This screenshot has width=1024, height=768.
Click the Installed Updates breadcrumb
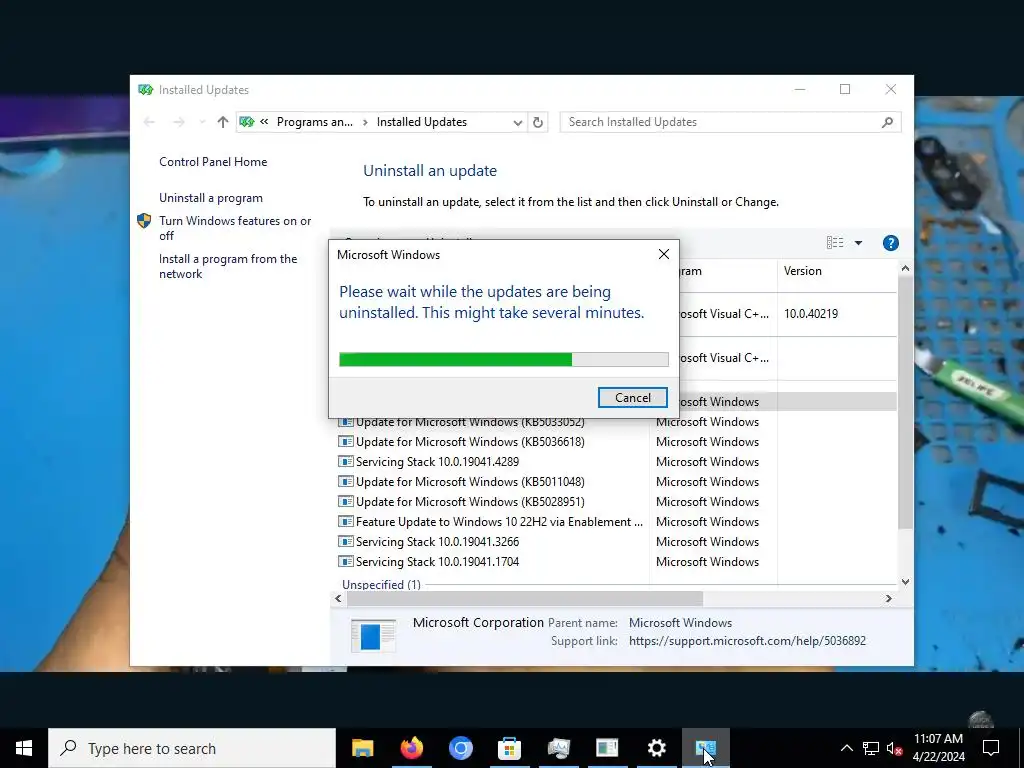422,122
